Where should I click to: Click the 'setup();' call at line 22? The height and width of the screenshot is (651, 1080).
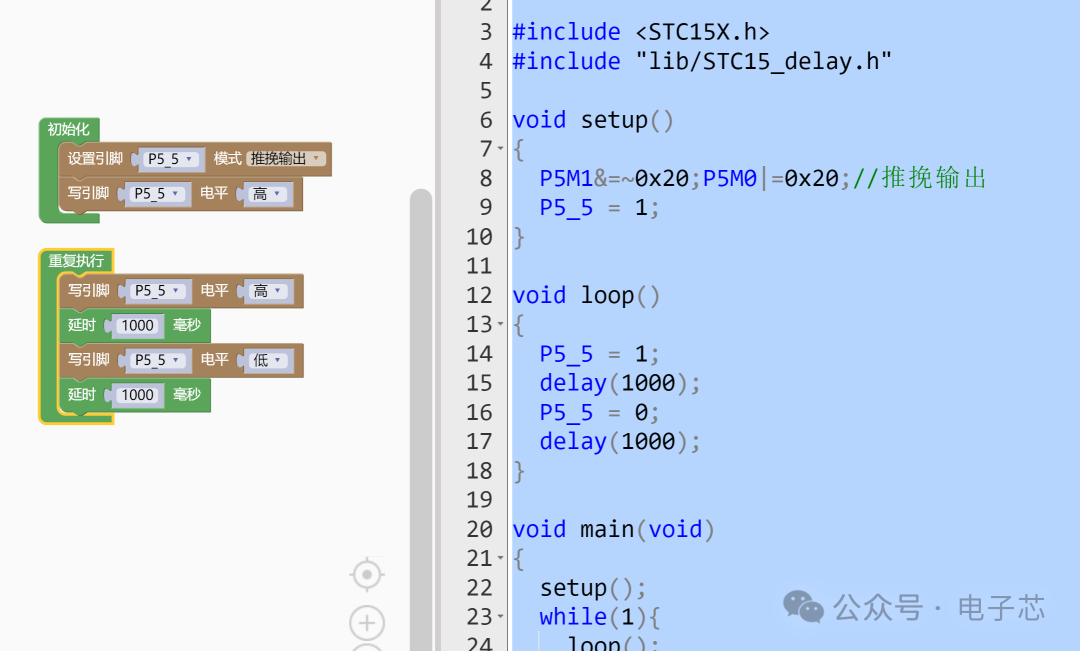593,588
